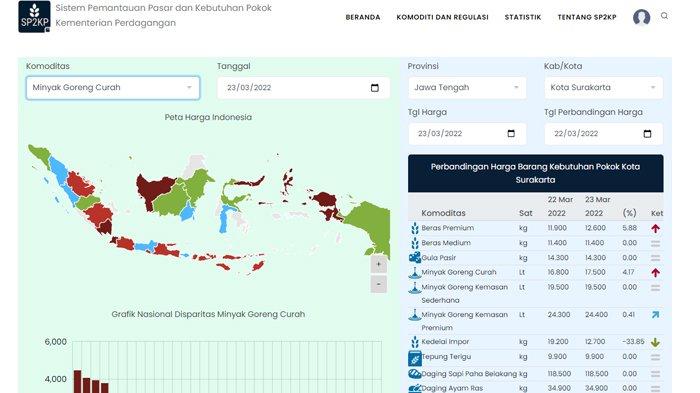The width and height of the screenshot is (700, 393).
Task: Click 'Perbandingan Harga Barang Kebutuhan Pokok' header
Action: (x=535, y=173)
